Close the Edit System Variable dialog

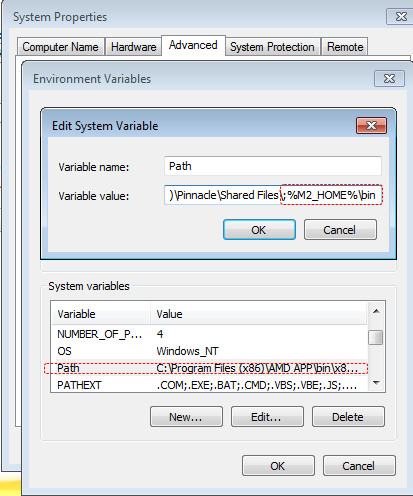(x=371, y=125)
